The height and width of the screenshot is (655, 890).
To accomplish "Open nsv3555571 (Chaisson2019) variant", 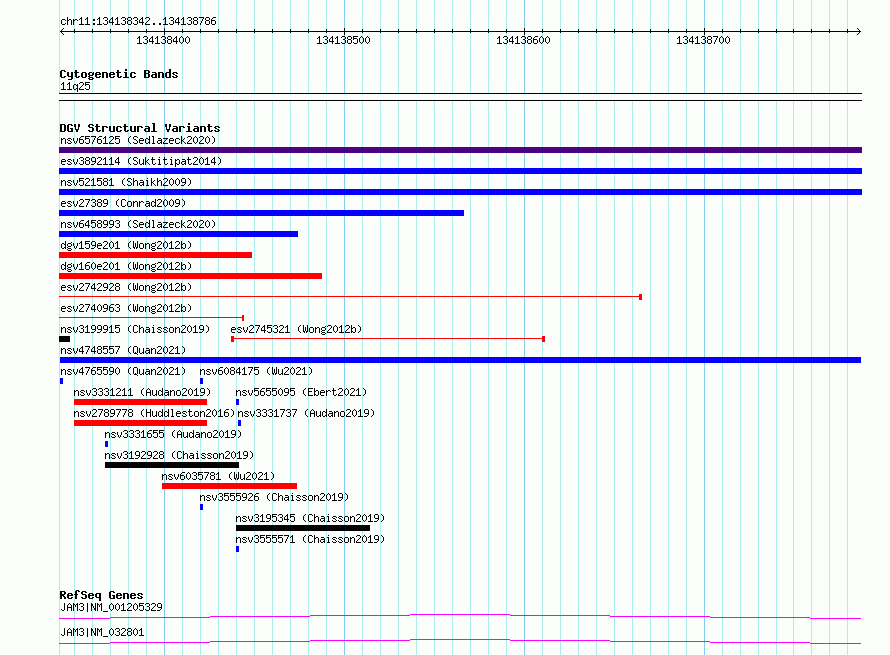I will (x=310, y=539).
